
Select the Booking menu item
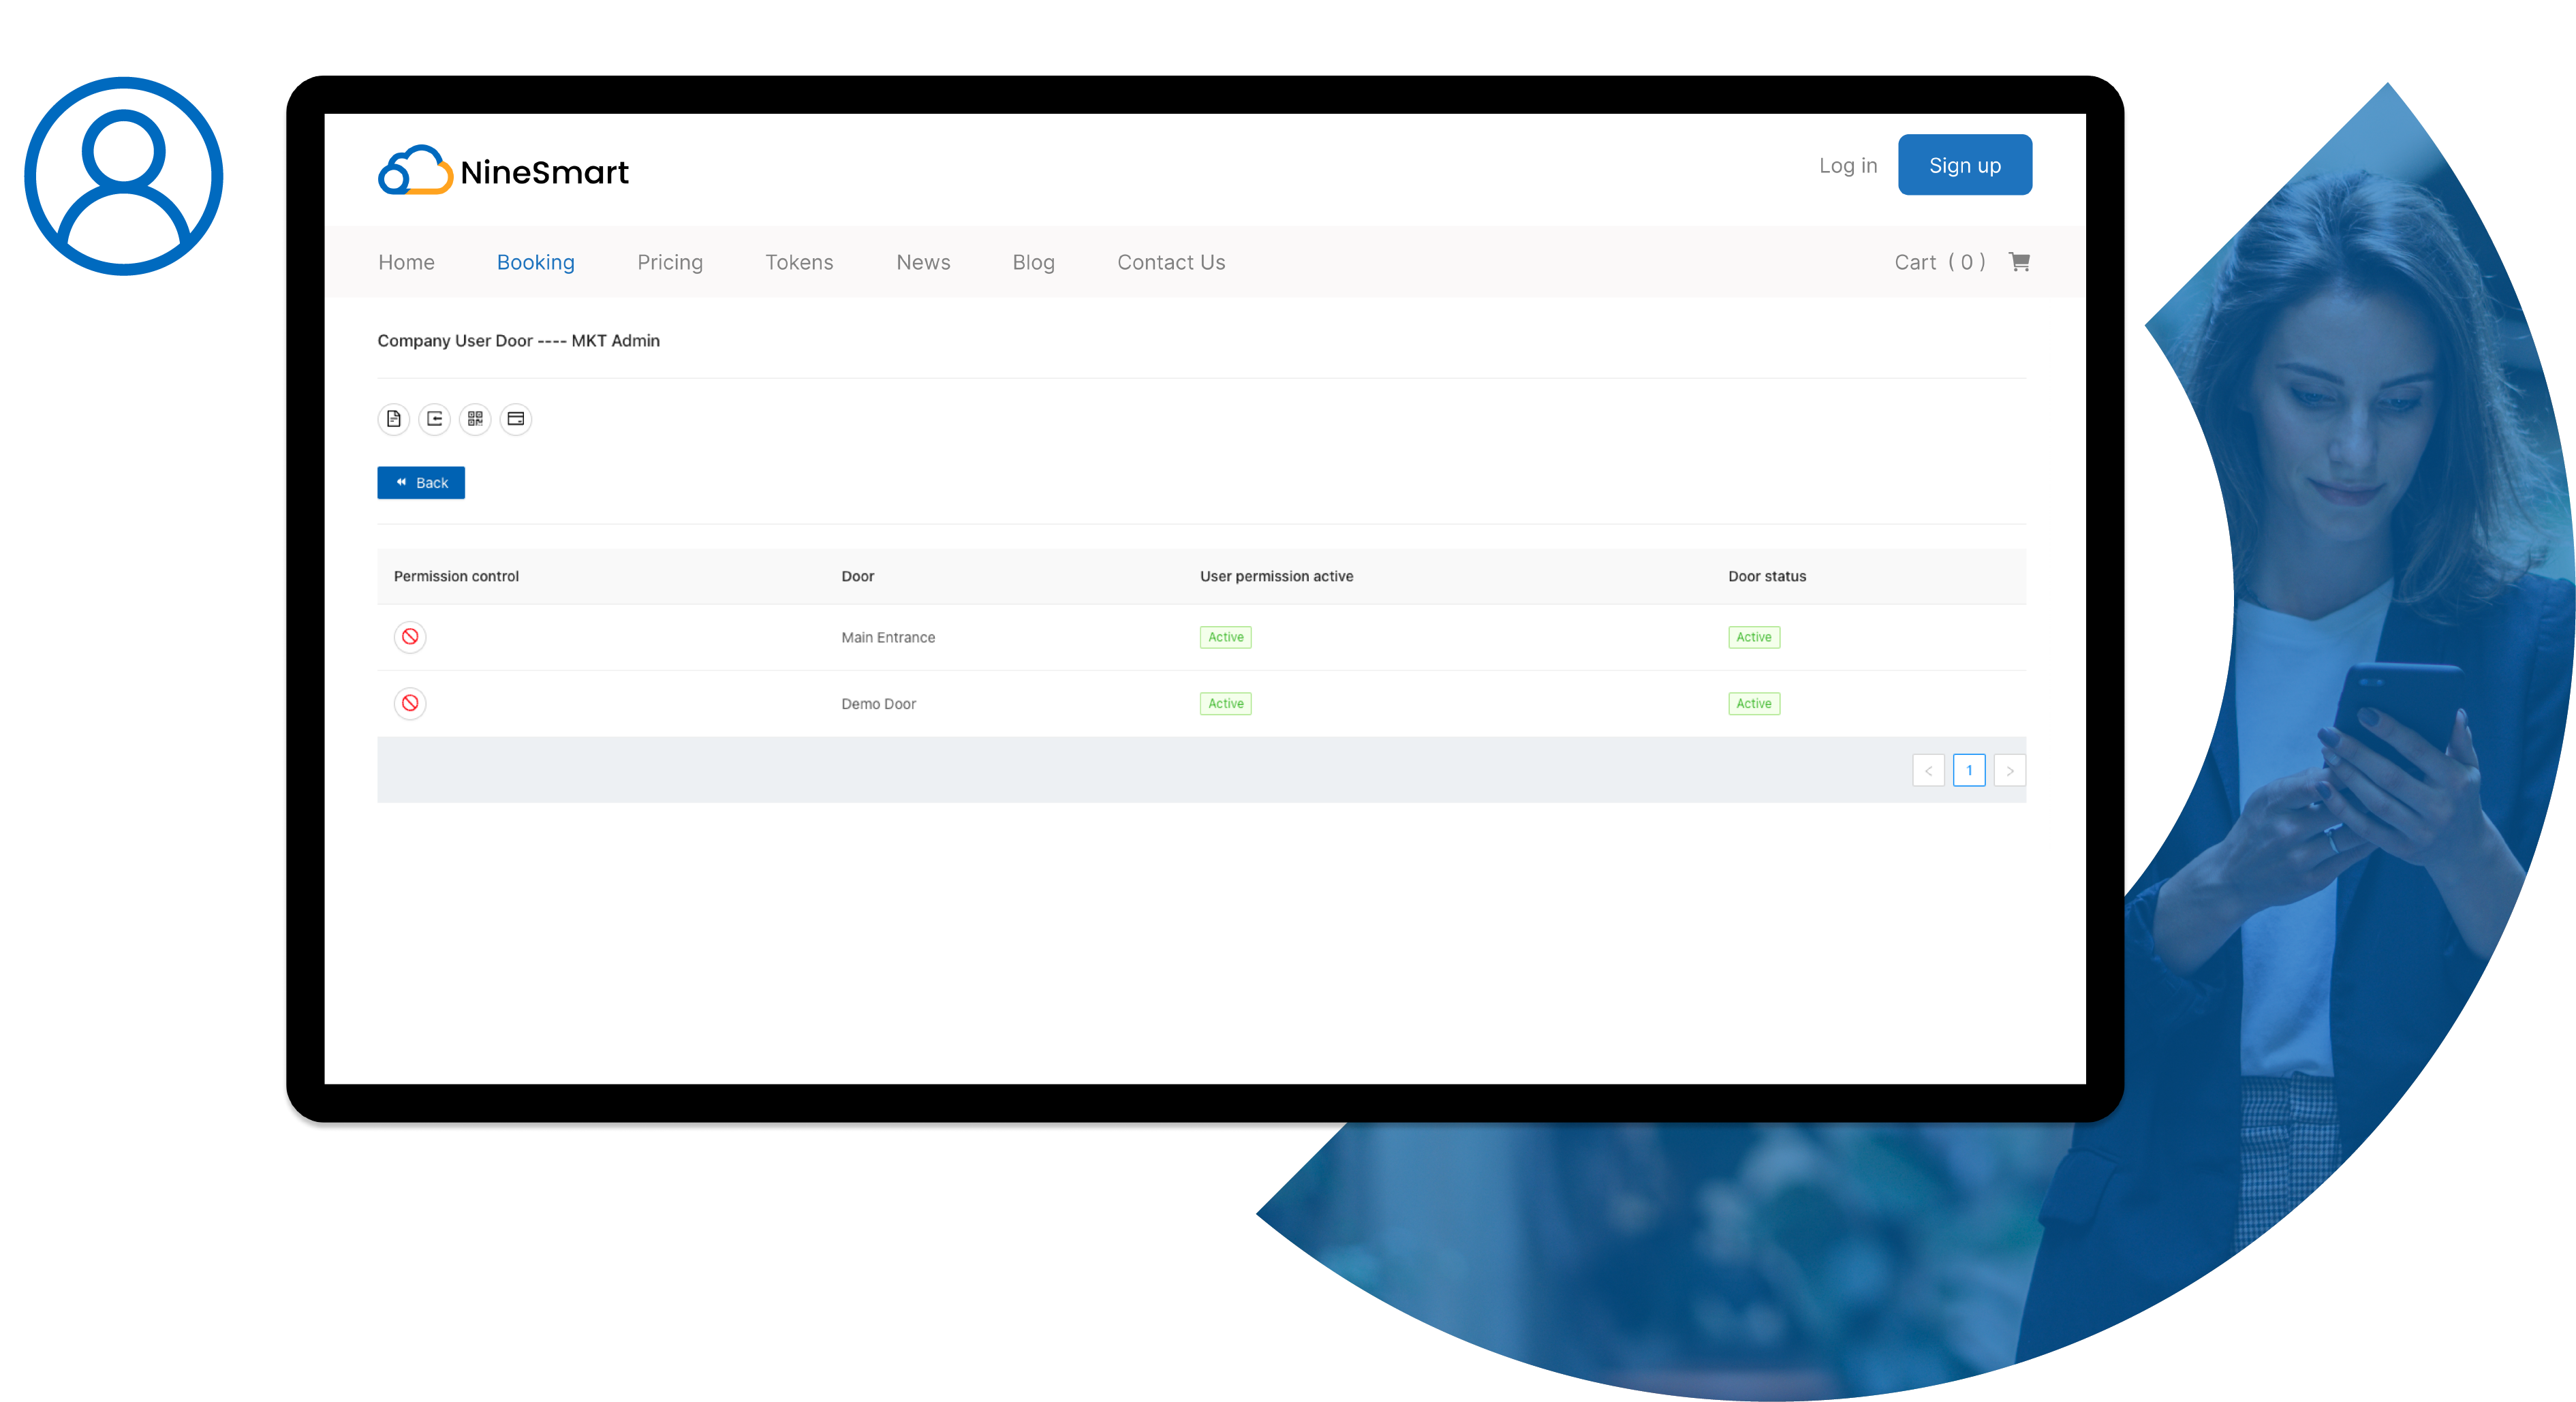[x=536, y=262]
